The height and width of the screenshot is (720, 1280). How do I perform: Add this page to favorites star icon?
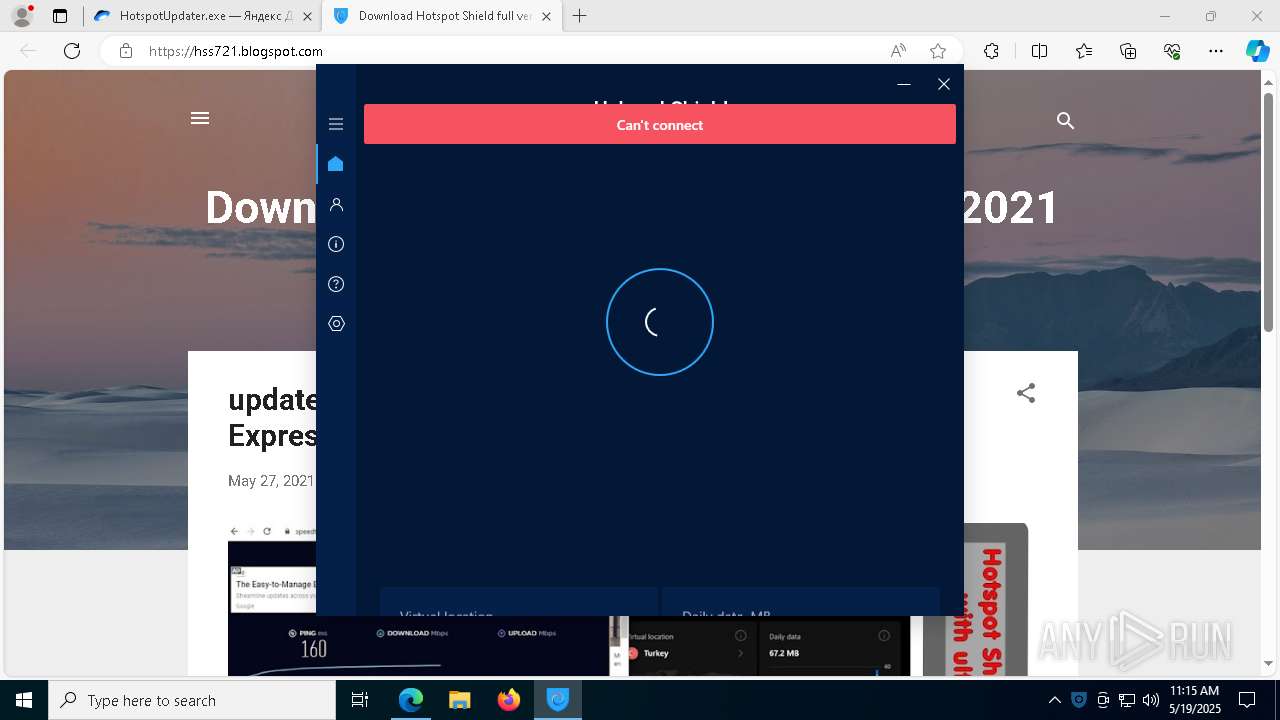click(x=938, y=51)
